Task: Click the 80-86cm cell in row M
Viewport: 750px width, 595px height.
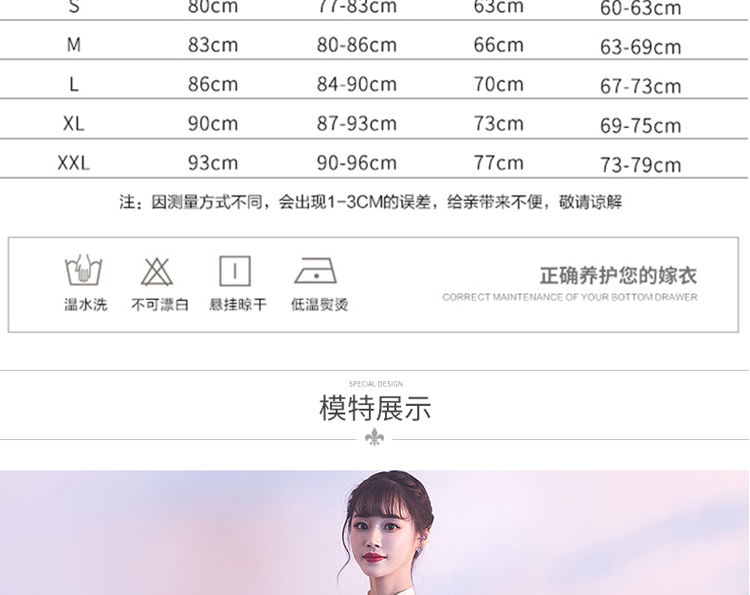Action: tap(357, 44)
